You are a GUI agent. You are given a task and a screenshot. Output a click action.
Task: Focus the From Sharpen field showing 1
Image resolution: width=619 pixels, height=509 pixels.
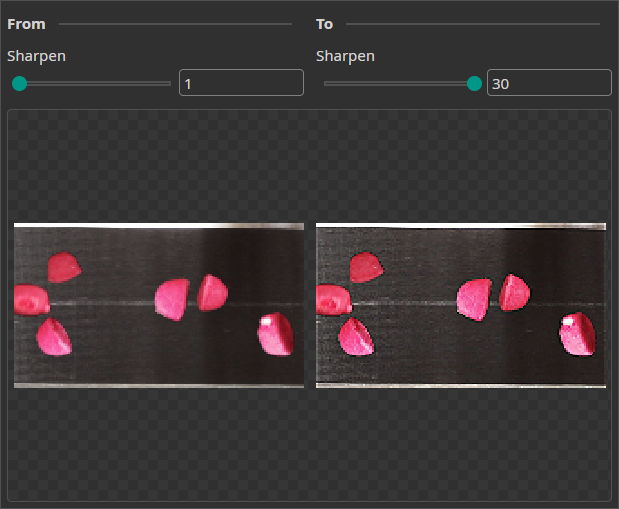point(240,83)
